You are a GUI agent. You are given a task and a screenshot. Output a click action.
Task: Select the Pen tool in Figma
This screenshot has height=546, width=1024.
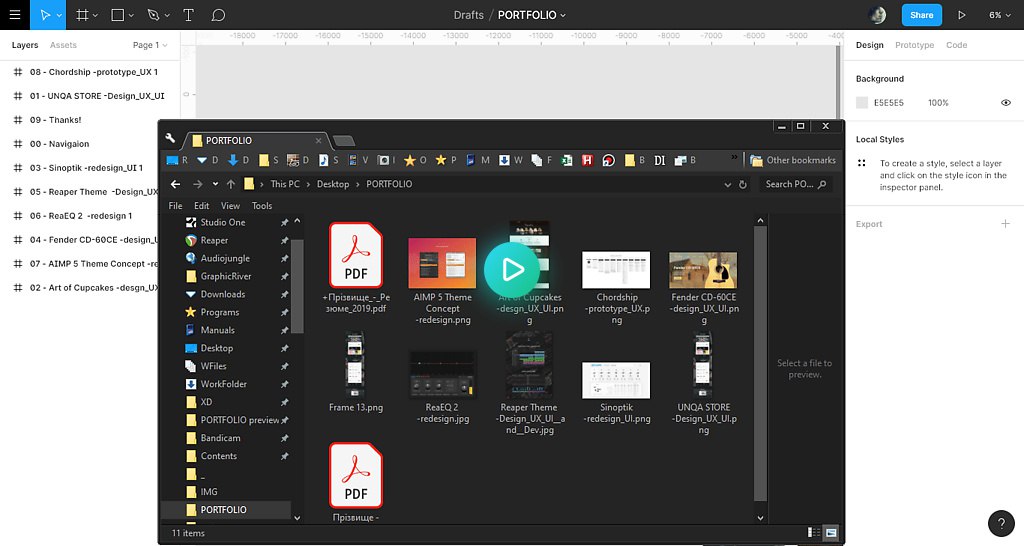tap(153, 14)
